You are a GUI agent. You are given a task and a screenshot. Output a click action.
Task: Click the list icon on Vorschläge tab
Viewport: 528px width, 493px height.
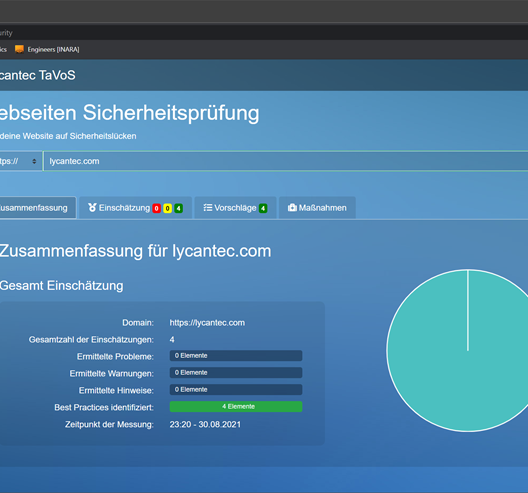[208, 207]
